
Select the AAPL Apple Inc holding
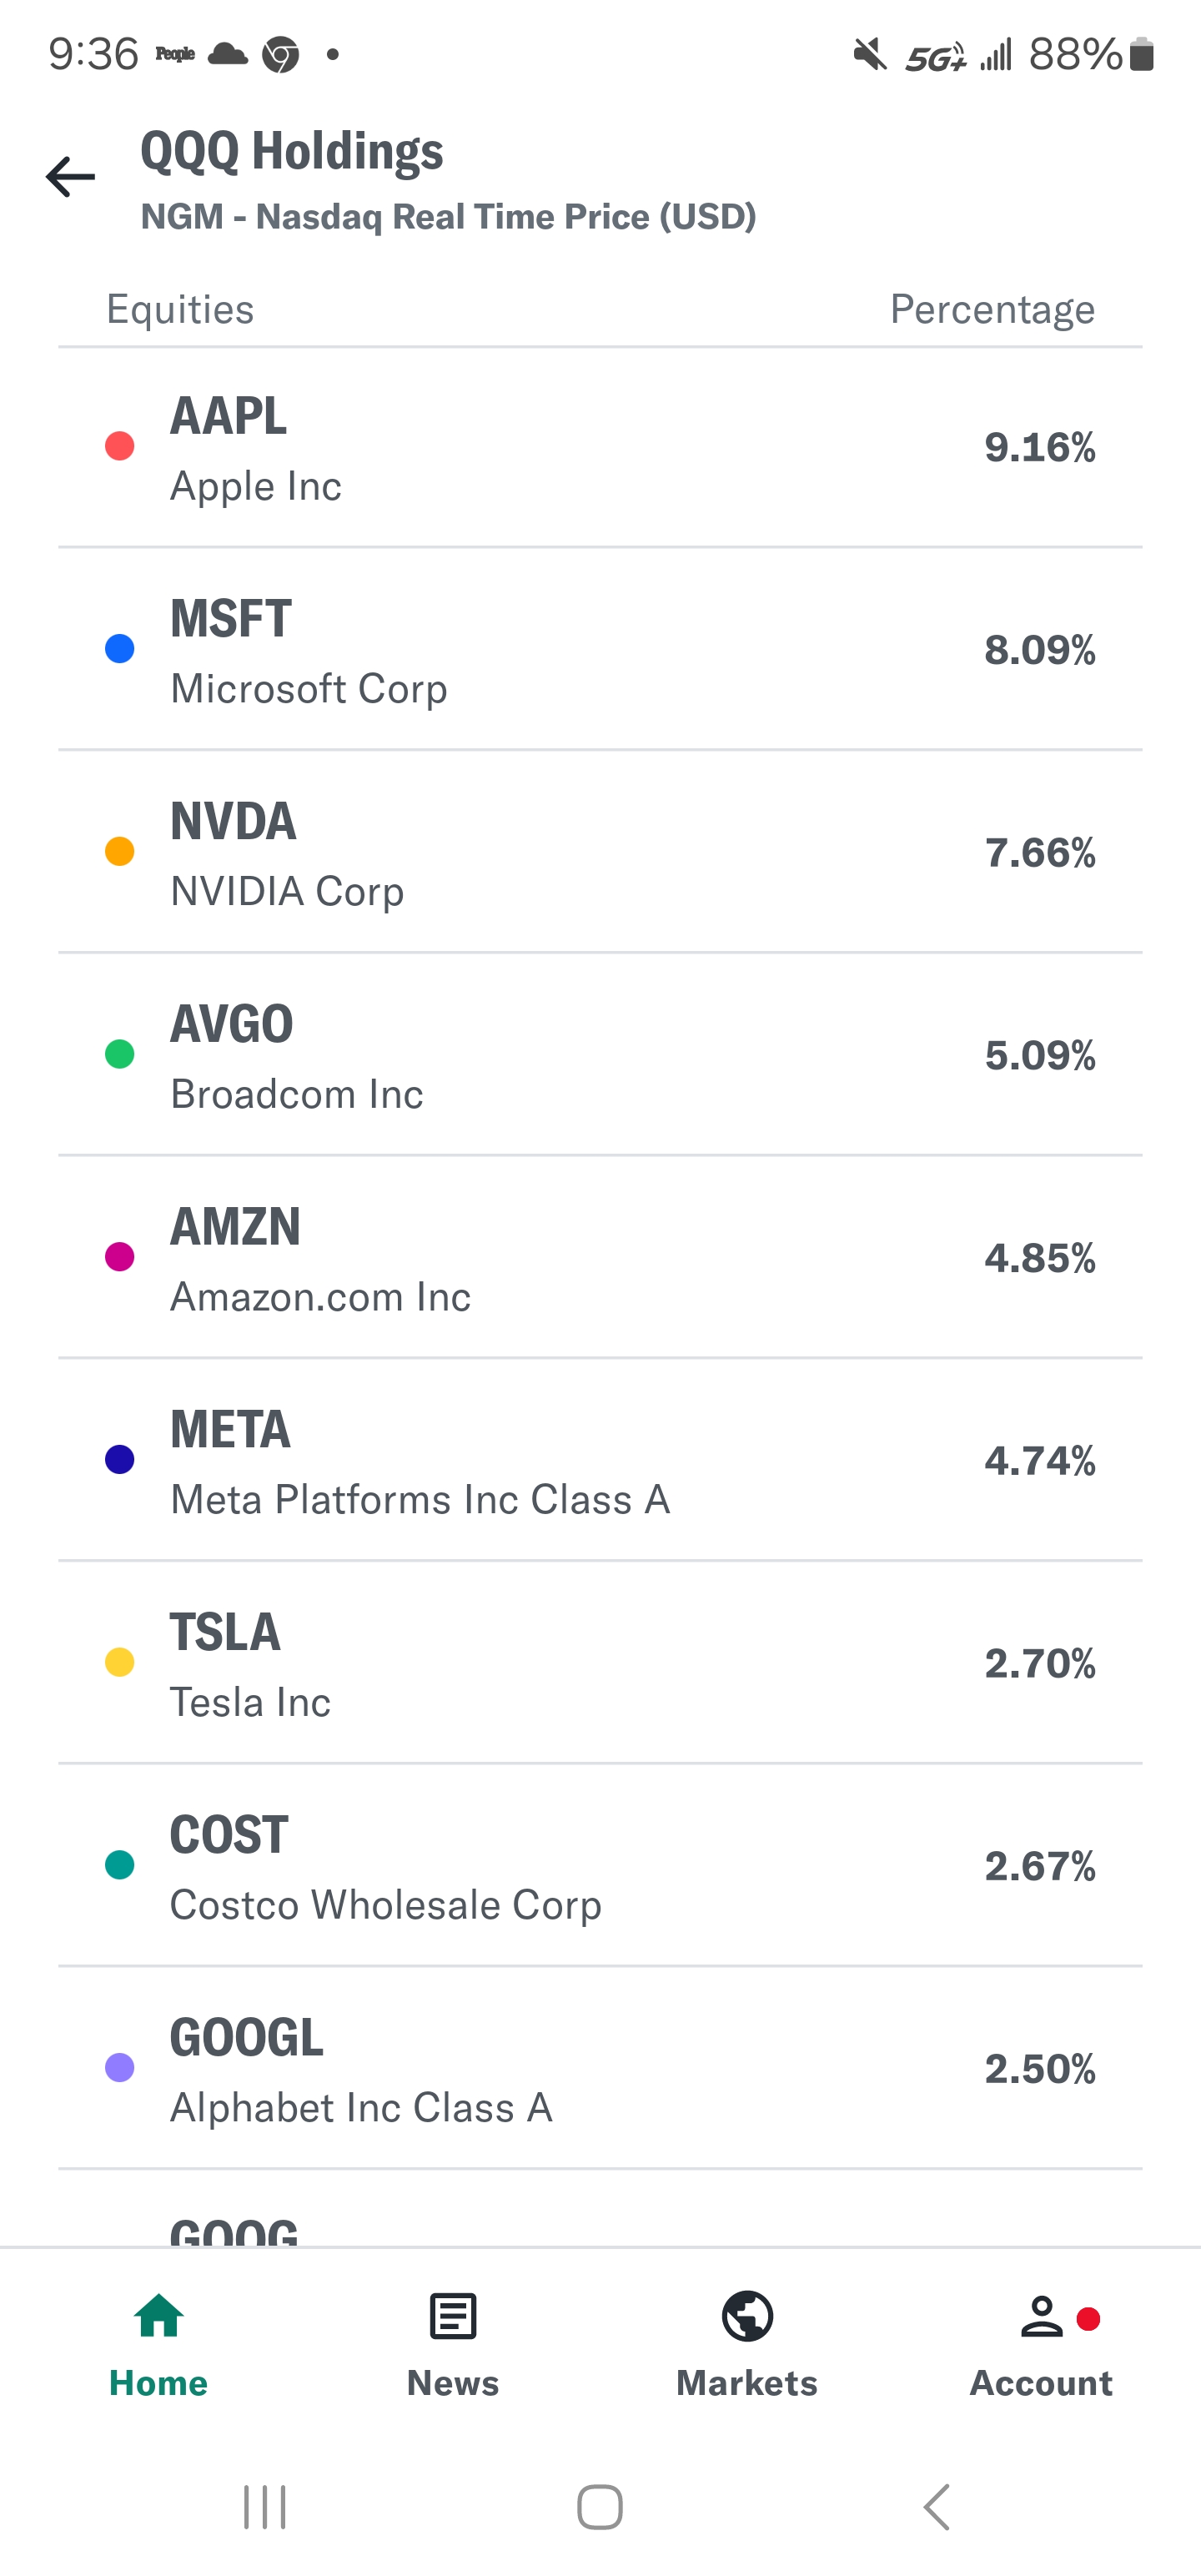tap(600, 448)
